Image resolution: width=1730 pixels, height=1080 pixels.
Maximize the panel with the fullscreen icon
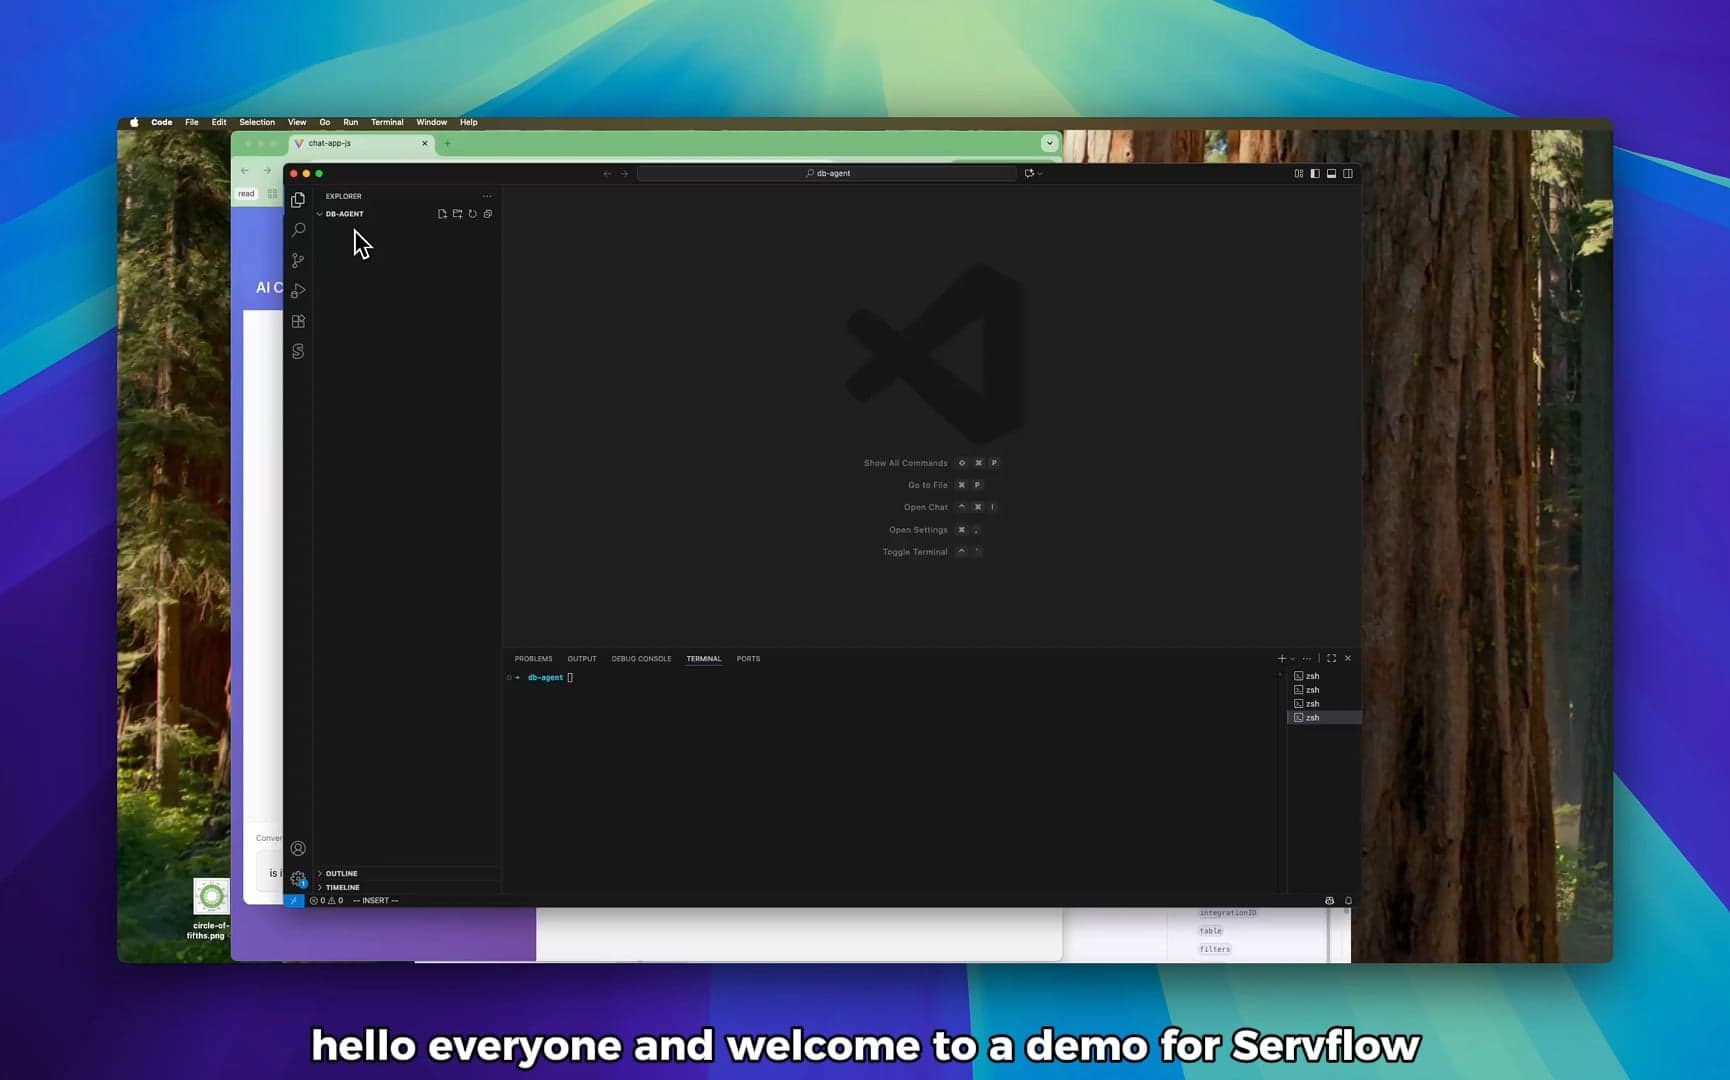pyautogui.click(x=1331, y=658)
